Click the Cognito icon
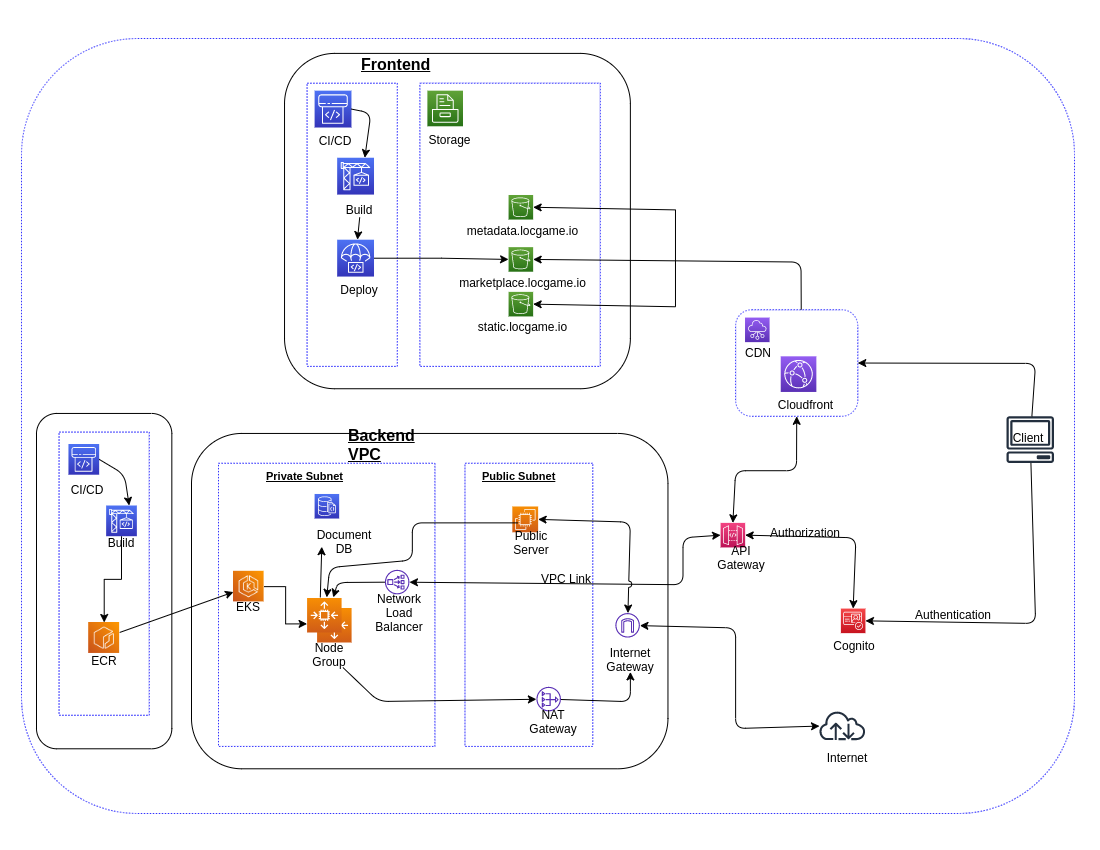Image resolution: width=1100 pixels, height=850 pixels. [853, 620]
